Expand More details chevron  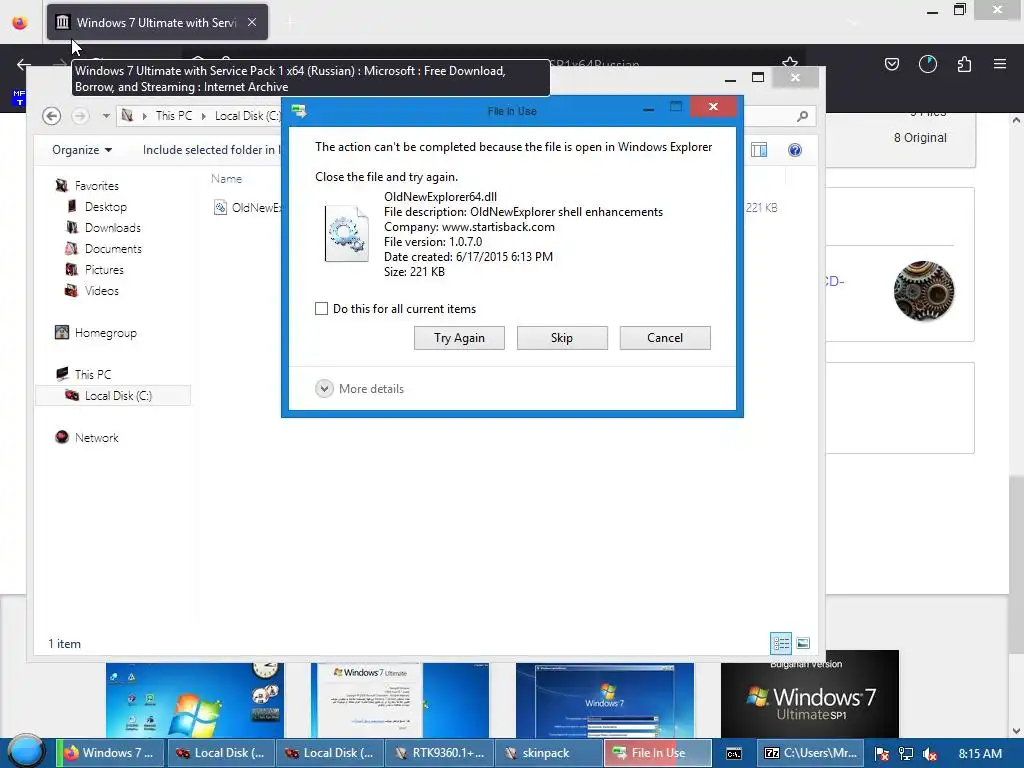coord(325,389)
